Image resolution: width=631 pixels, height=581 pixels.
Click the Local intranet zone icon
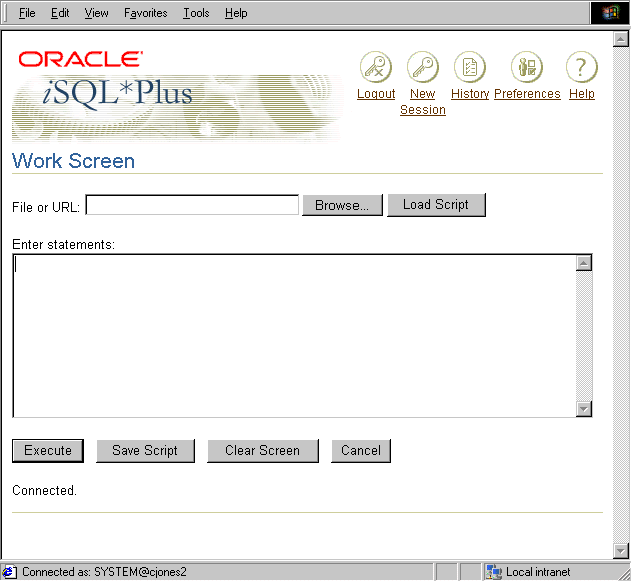(493, 572)
